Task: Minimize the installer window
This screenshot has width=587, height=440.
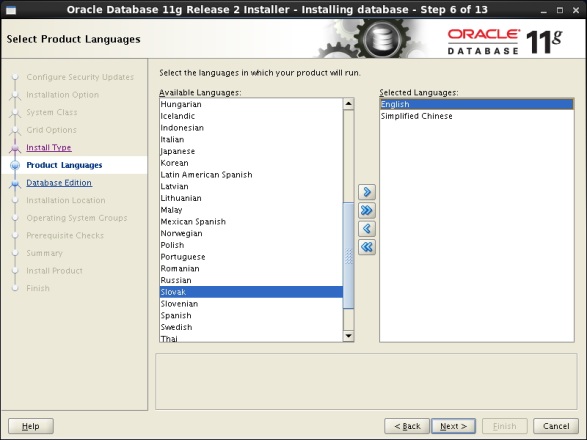Action: 544,10
